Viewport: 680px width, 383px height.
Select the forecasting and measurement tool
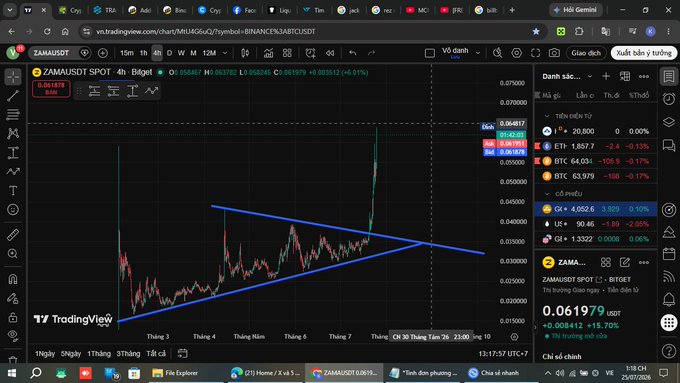13,153
